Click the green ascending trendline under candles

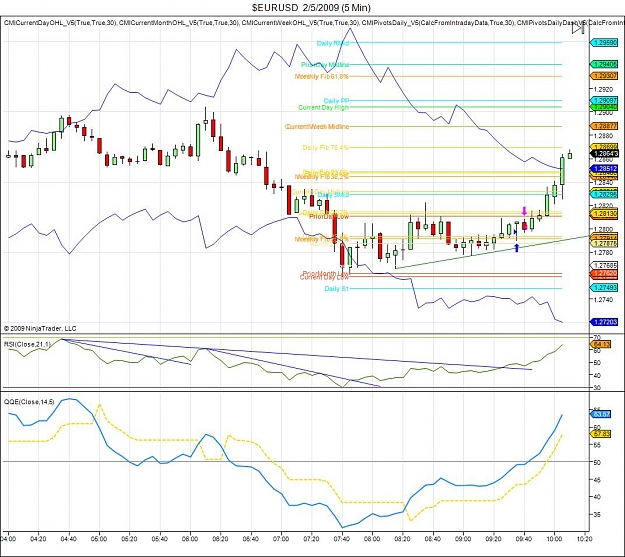[492, 252]
